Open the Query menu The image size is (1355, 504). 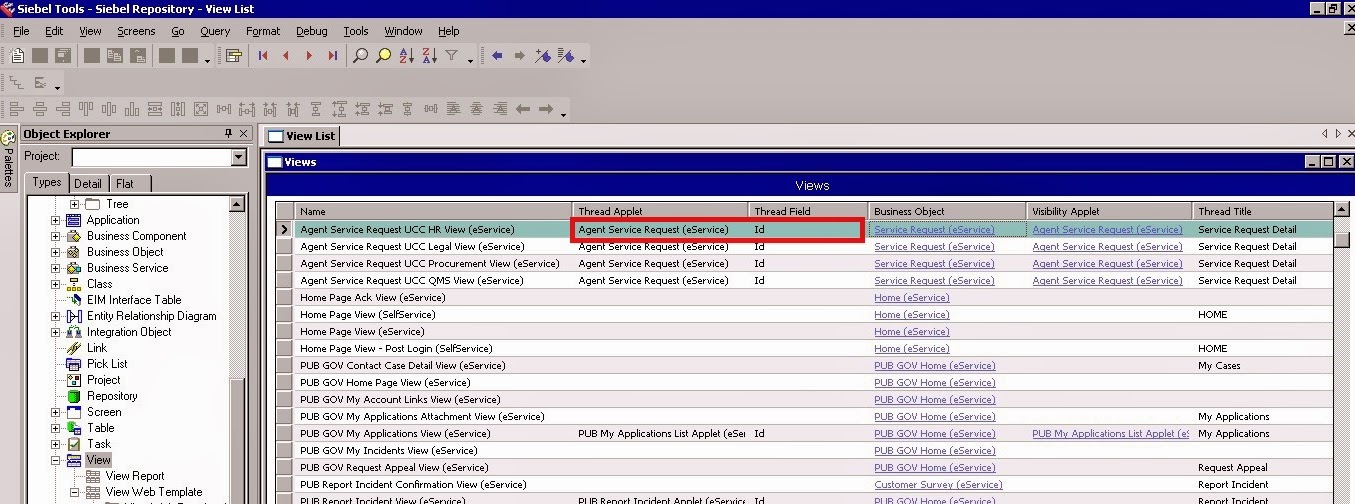[215, 31]
